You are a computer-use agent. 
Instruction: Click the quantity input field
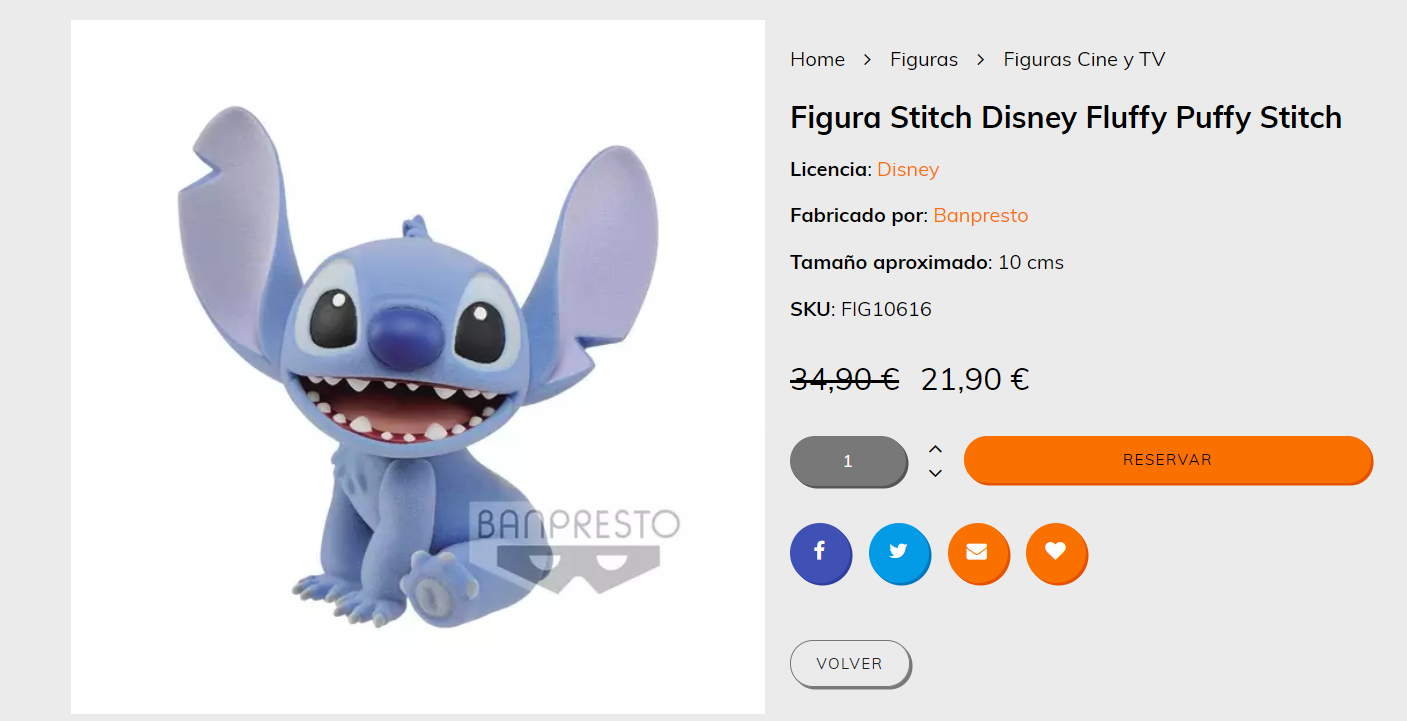click(x=848, y=461)
